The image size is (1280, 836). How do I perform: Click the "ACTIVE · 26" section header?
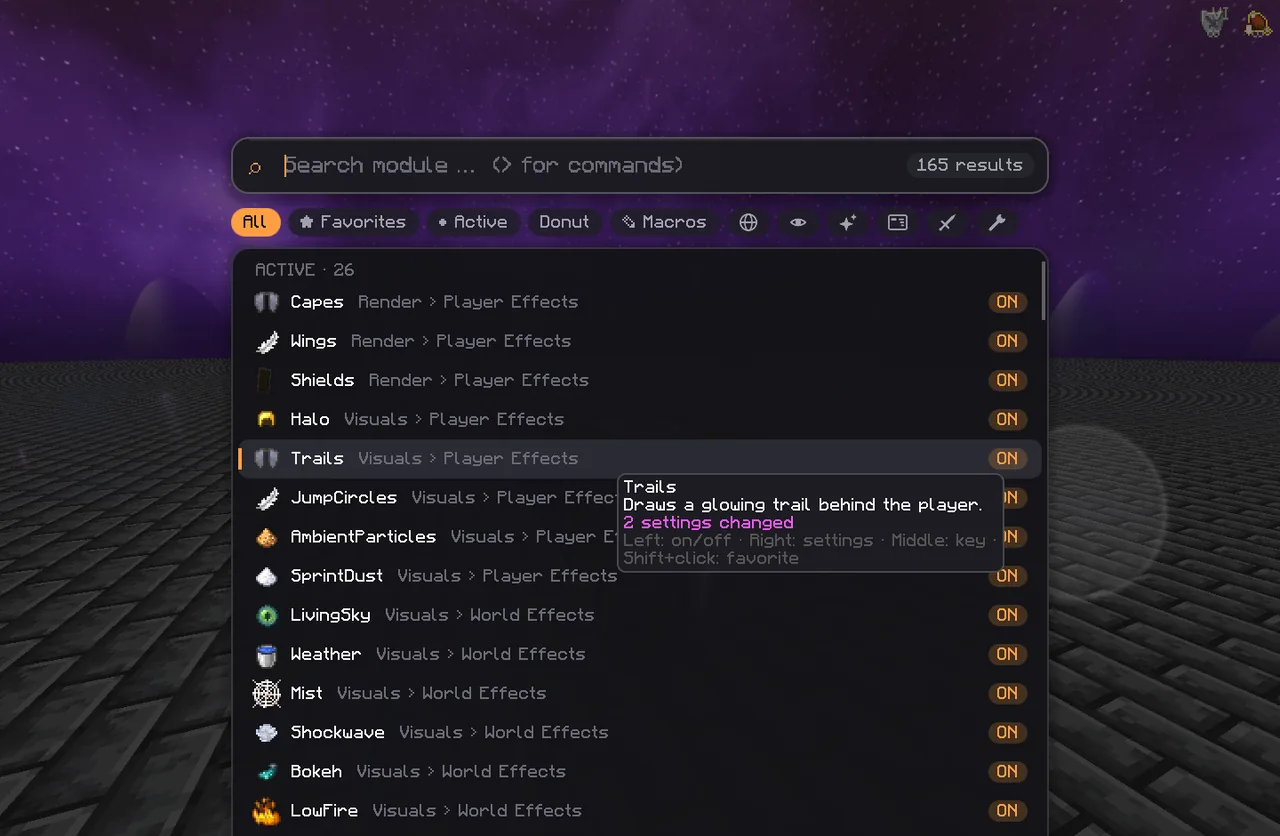coord(304,270)
